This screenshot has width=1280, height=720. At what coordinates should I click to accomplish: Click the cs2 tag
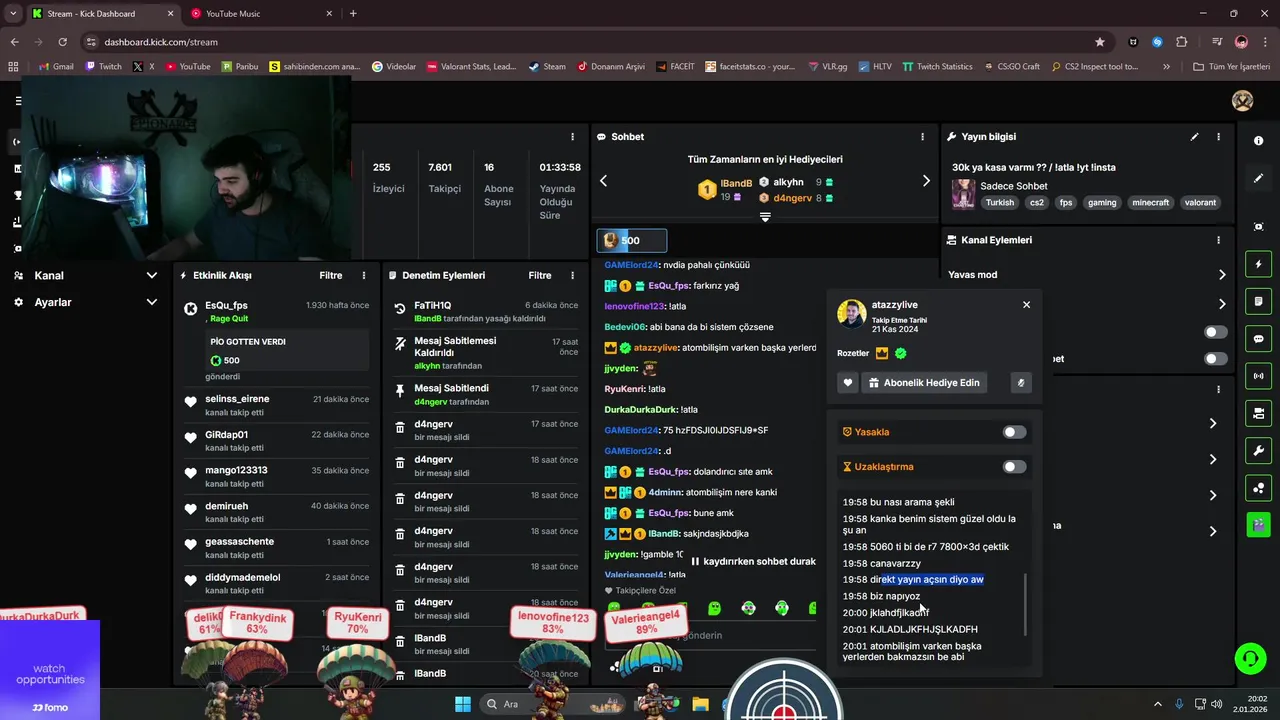point(1037,202)
